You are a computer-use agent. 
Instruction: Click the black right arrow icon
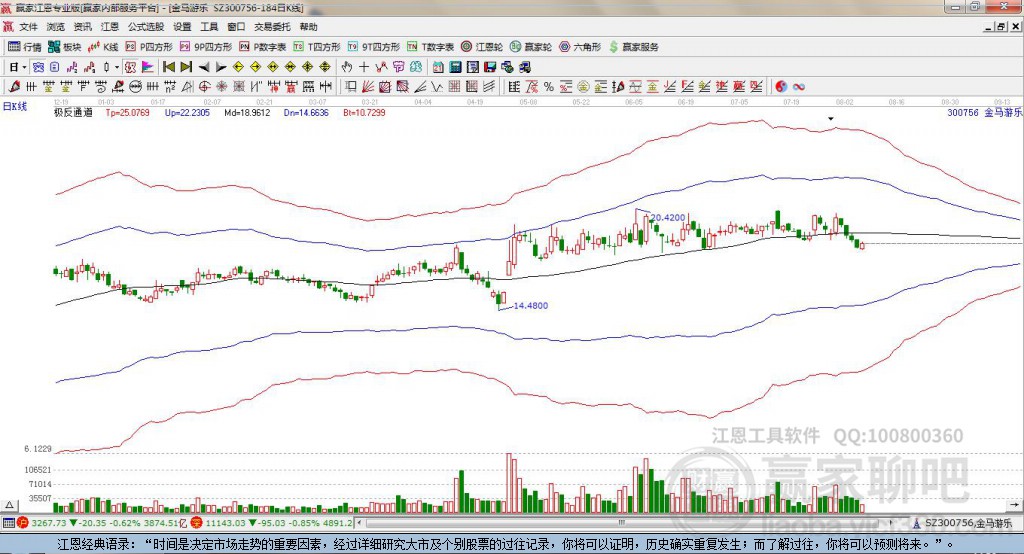[221, 67]
